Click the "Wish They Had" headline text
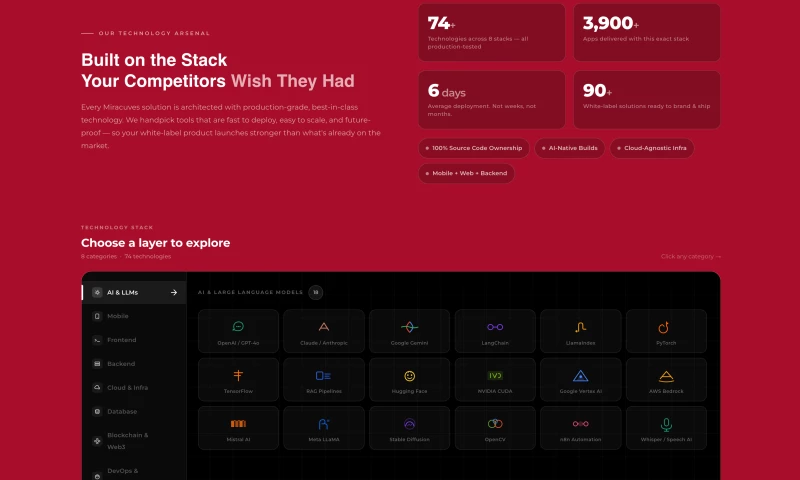Image resolution: width=800 pixels, height=480 pixels. tap(293, 81)
